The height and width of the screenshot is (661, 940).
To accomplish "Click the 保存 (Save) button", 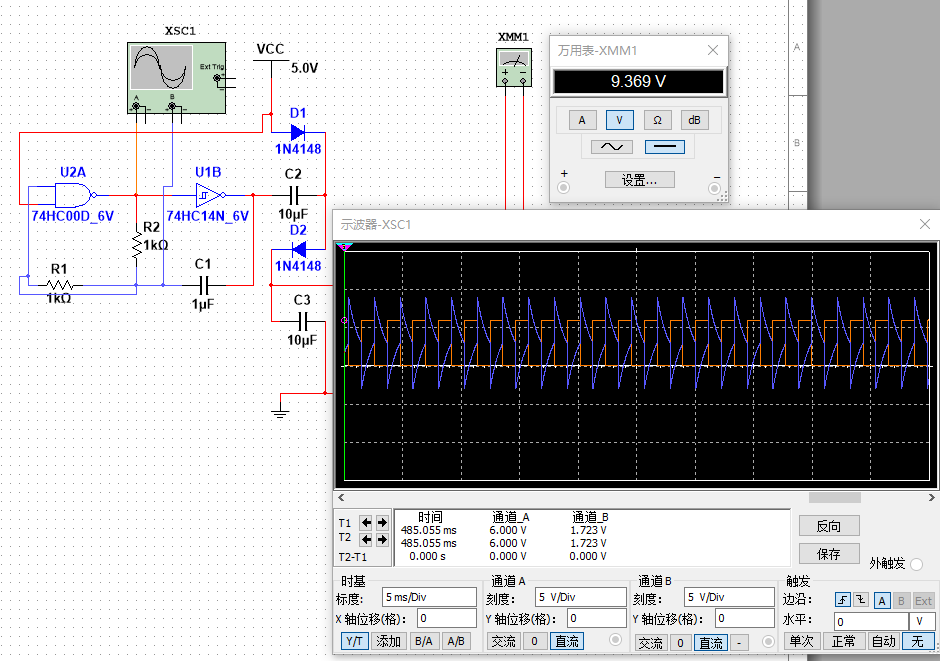I will [x=829, y=554].
